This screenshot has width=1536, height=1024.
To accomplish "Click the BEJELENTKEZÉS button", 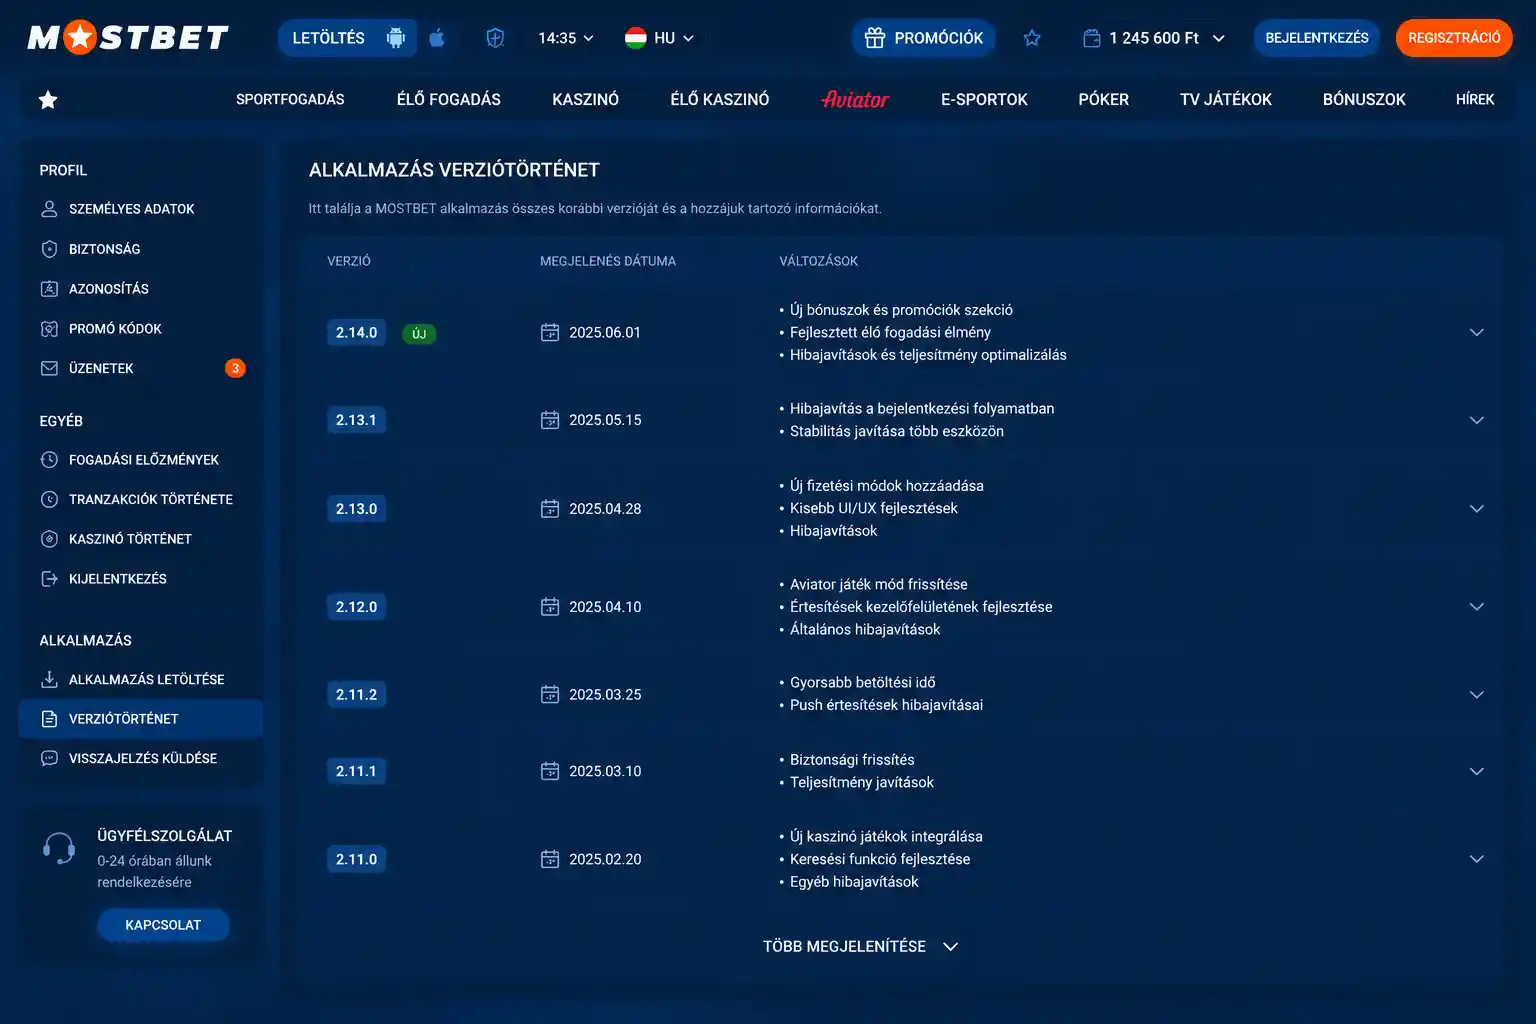I will pyautogui.click(x=1317, y=38).
